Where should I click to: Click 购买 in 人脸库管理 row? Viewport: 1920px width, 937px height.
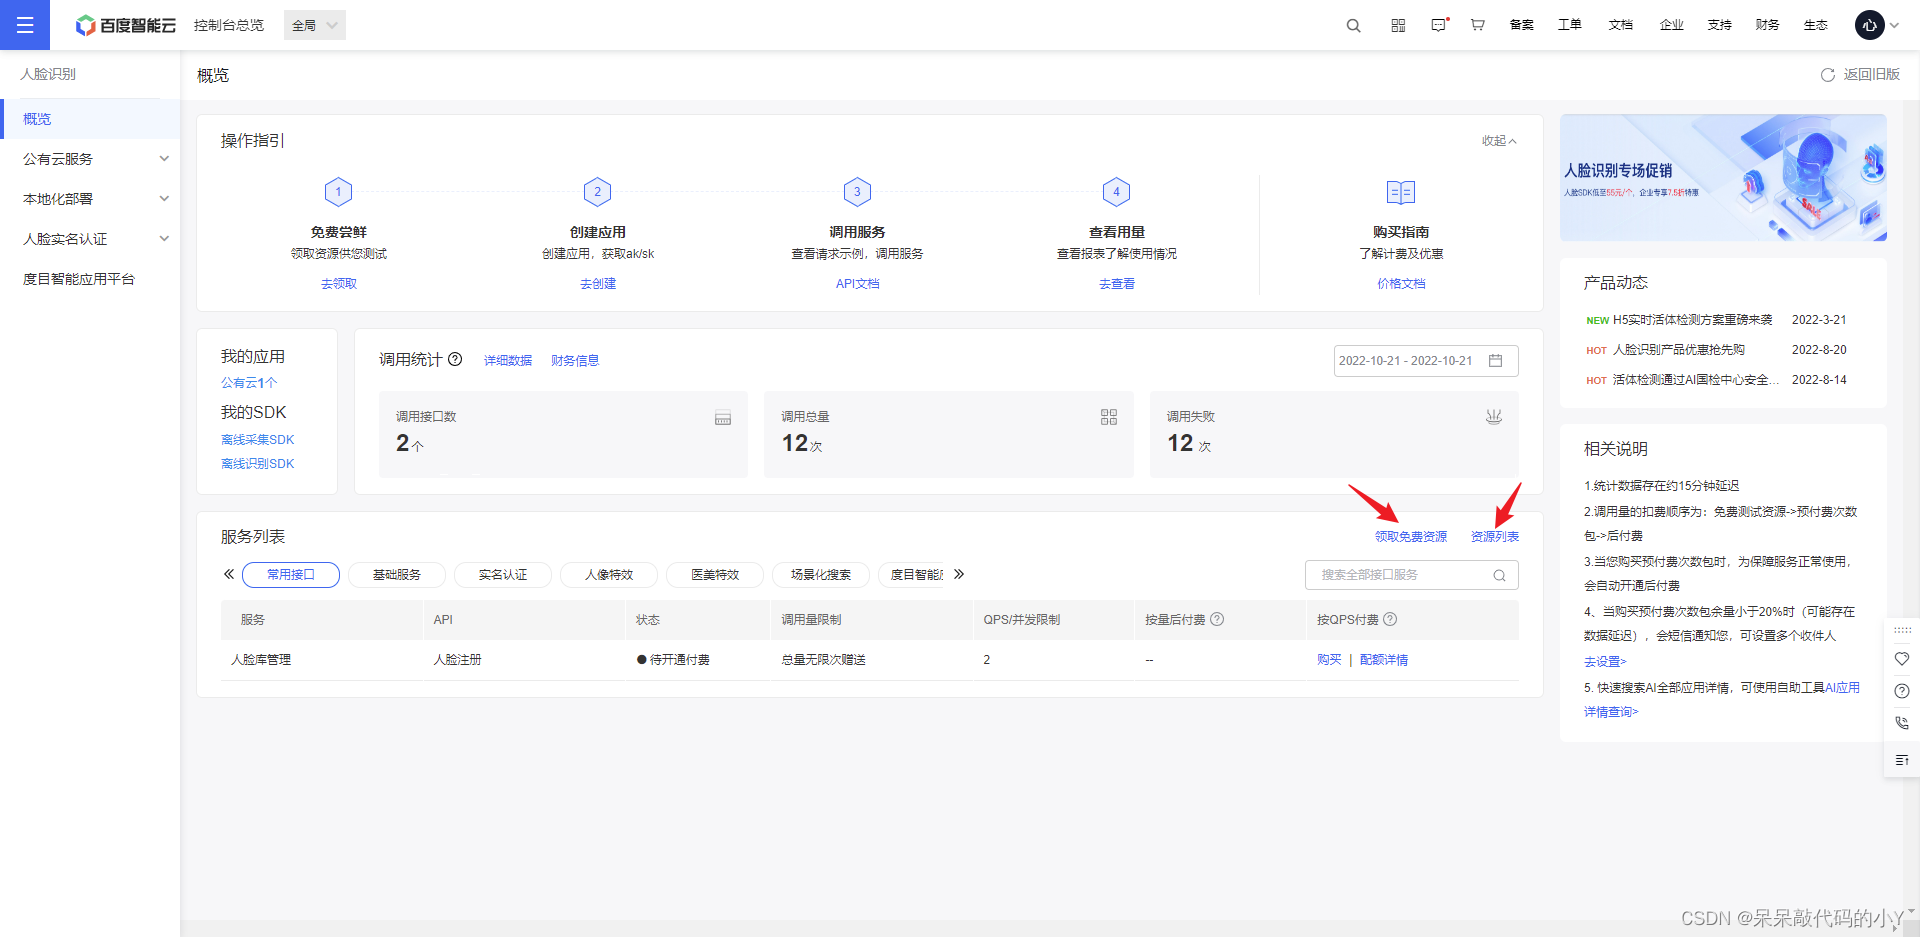(x=1329, y=660)
